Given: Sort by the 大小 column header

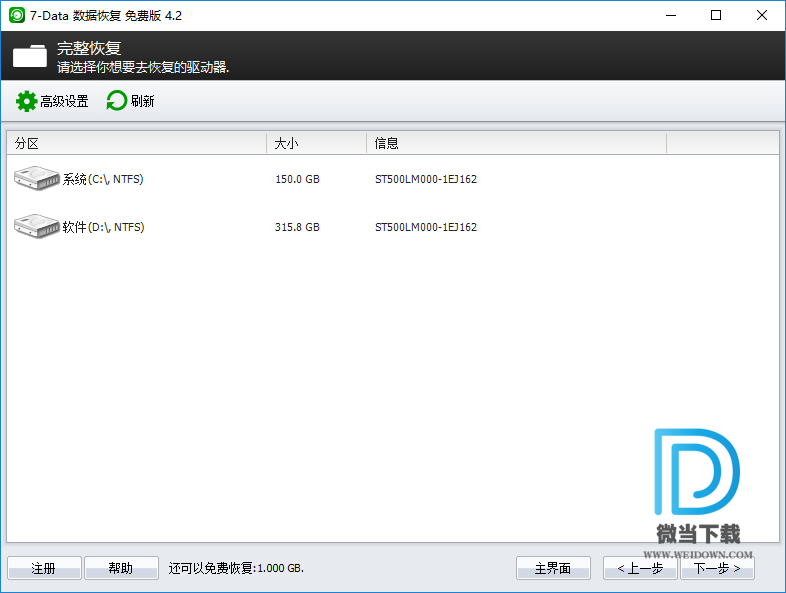Looking at the screenshot, I should [316, 143].
